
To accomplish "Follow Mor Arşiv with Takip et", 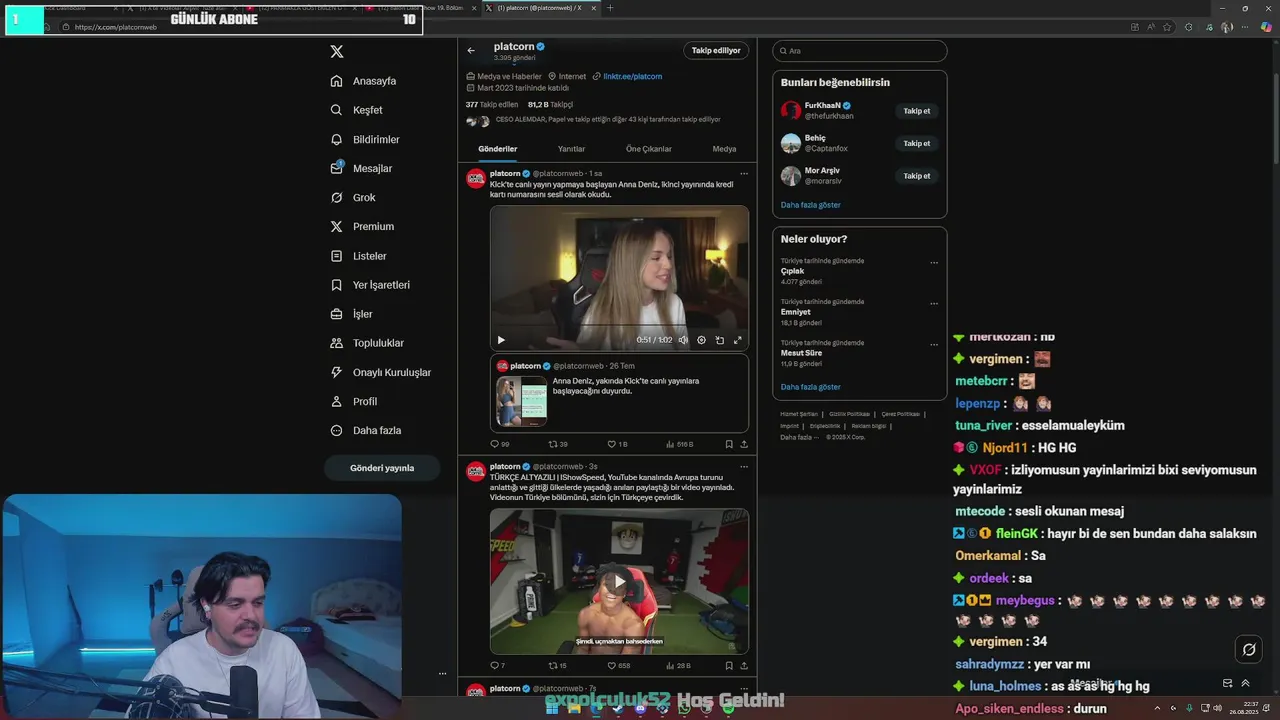I will (917, 176).
